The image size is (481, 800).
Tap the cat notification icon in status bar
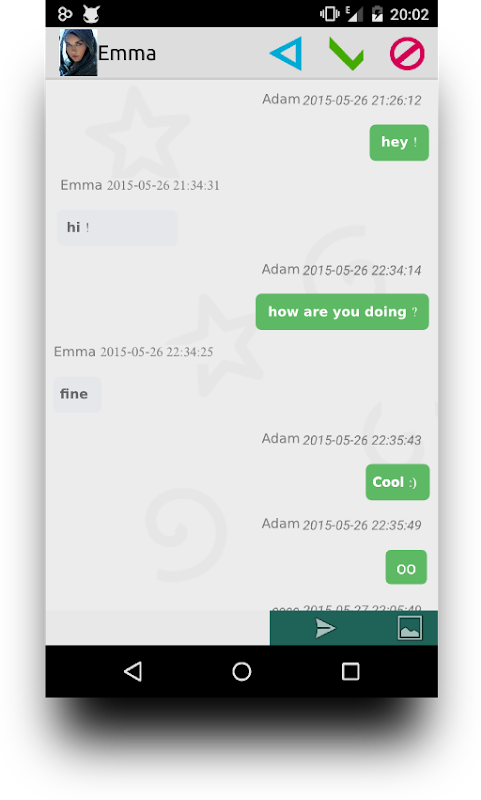91,14
